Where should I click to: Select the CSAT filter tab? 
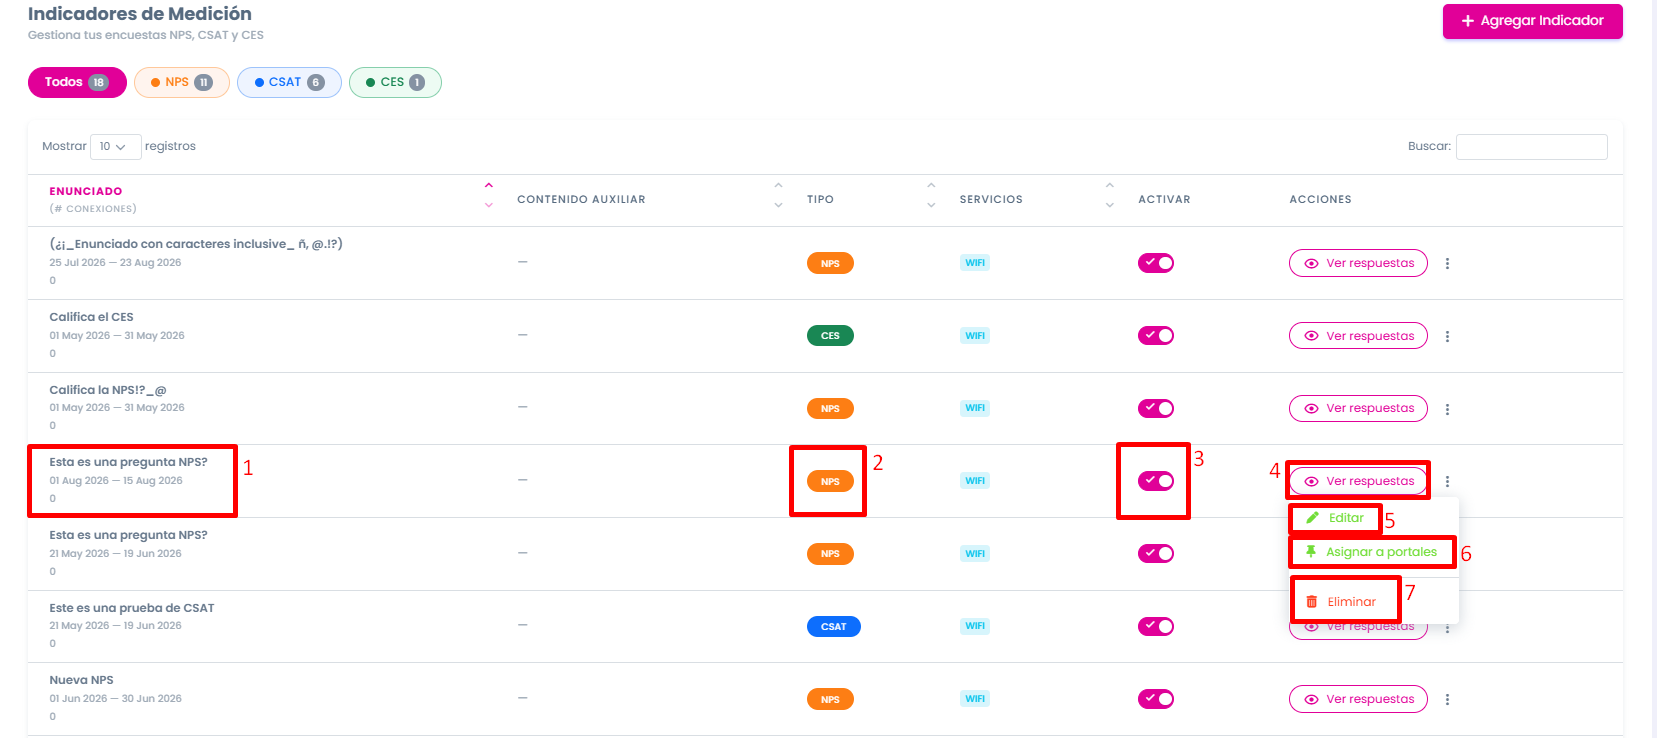pos(289,82)
